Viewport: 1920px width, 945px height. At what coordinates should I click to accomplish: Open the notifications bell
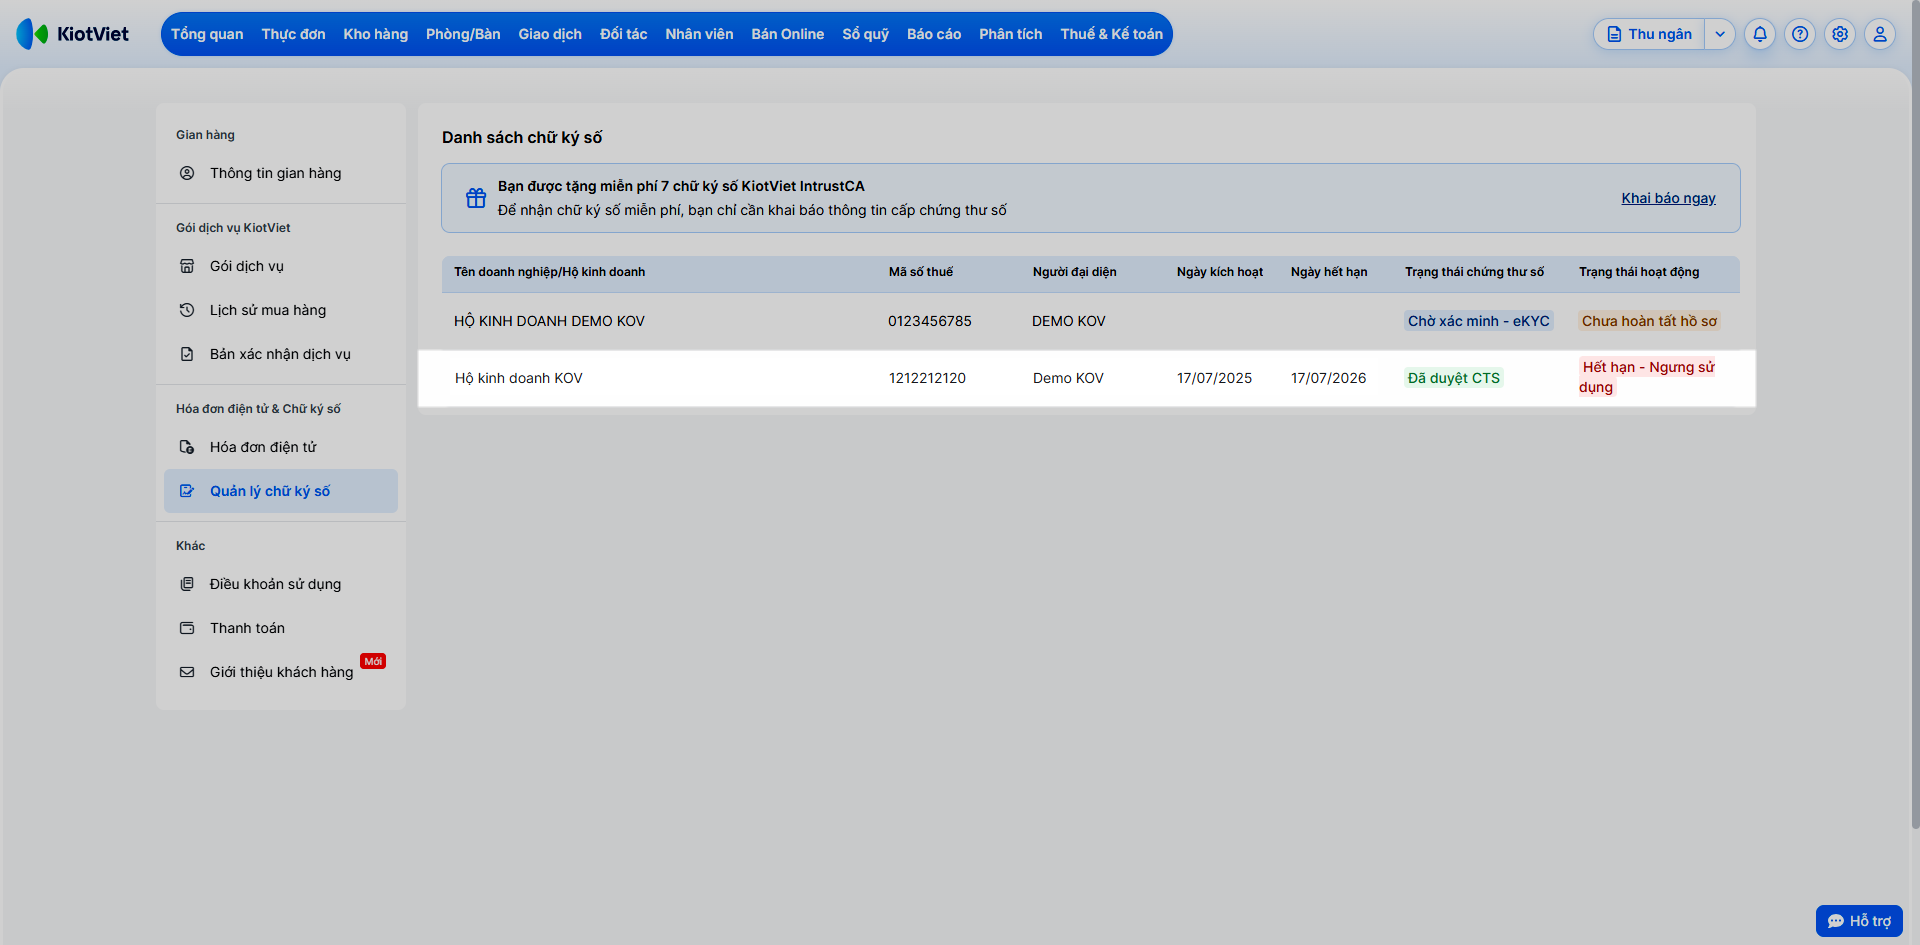1760,34
